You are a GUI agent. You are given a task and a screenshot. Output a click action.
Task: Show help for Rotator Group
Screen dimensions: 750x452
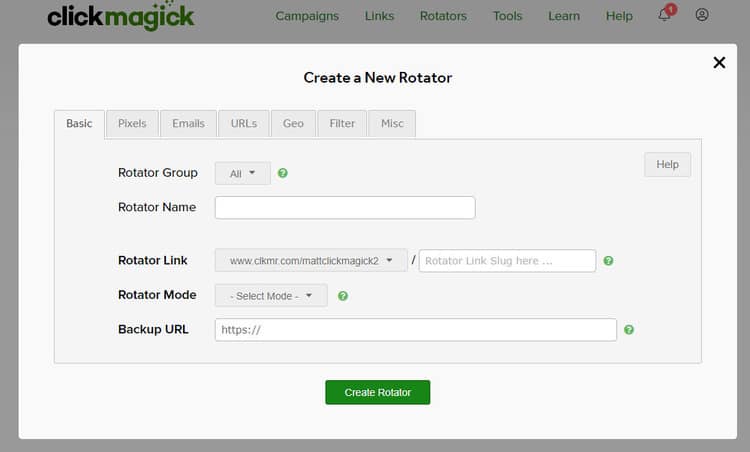point(283,173)
